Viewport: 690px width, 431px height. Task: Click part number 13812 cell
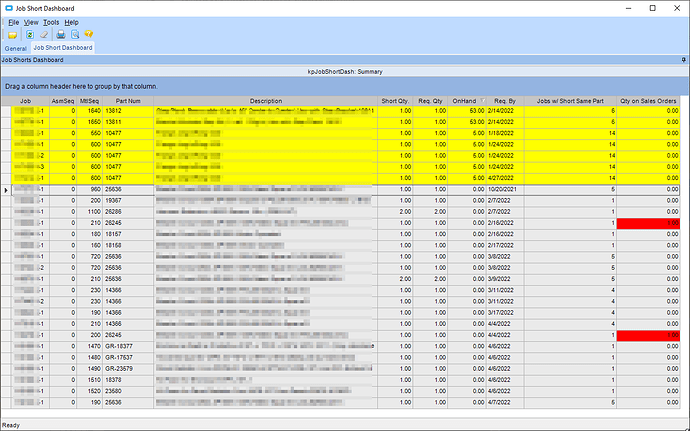[x=128, y=111]
